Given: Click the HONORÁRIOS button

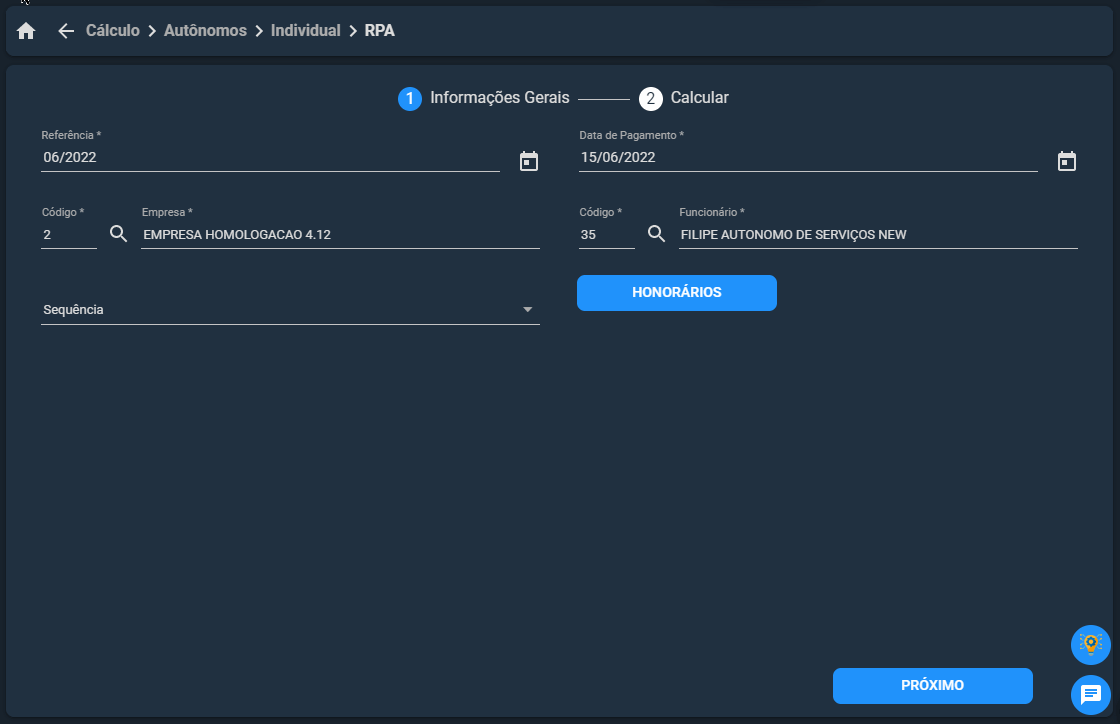Looking at the screenshot, I should pos(676,293).
